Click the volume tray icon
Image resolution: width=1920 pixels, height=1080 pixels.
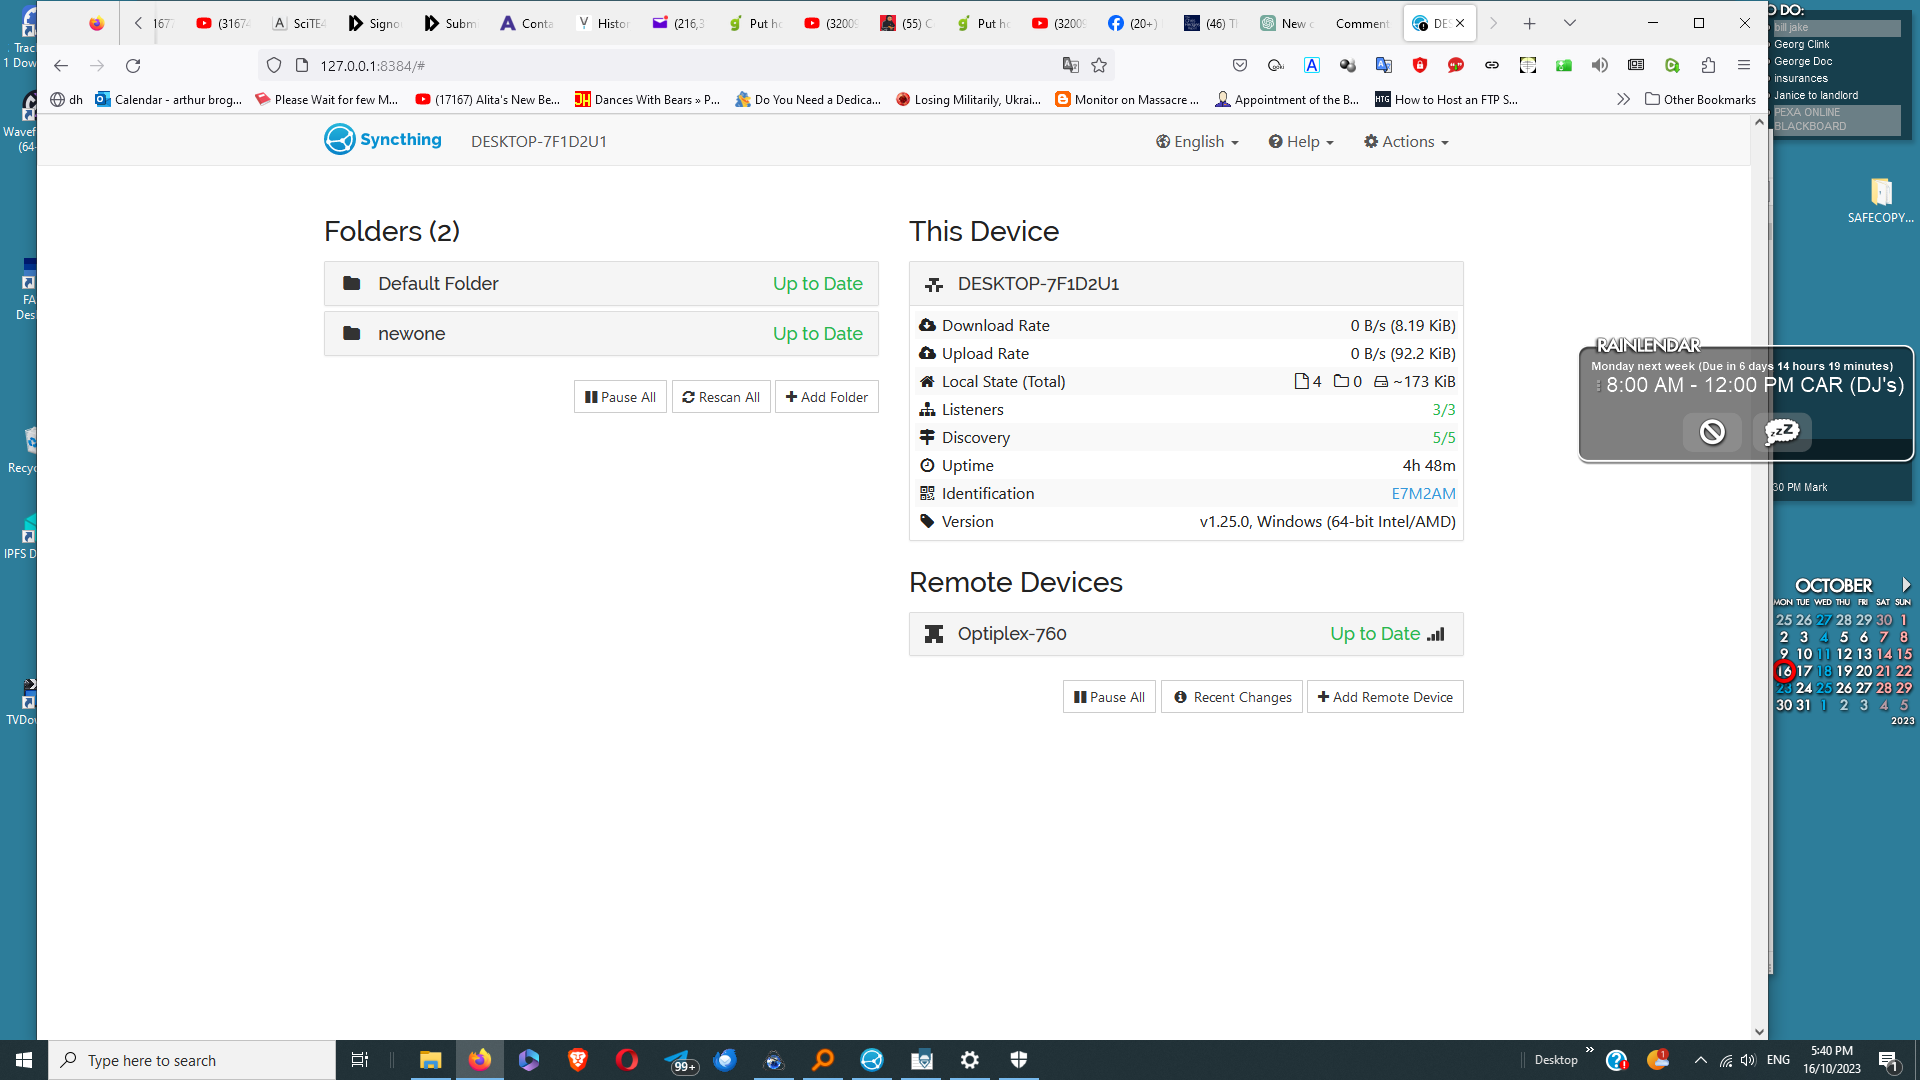pyautogui.click(x=1748, y=1060)
